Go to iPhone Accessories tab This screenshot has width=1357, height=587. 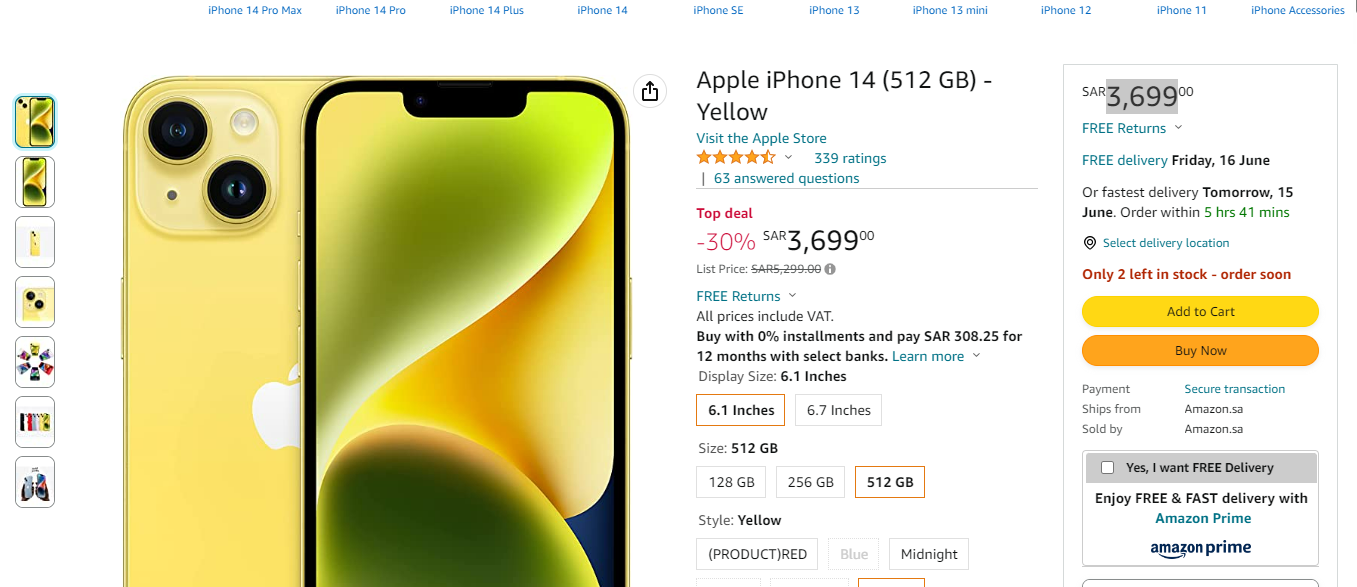tap(1297, 10)
